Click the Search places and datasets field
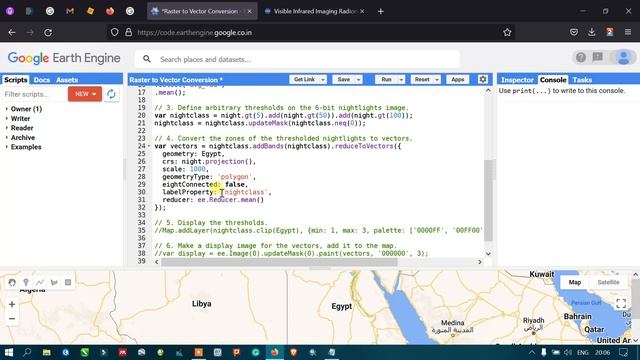This screenshot has width=640, height=360. tap(297, 59)
